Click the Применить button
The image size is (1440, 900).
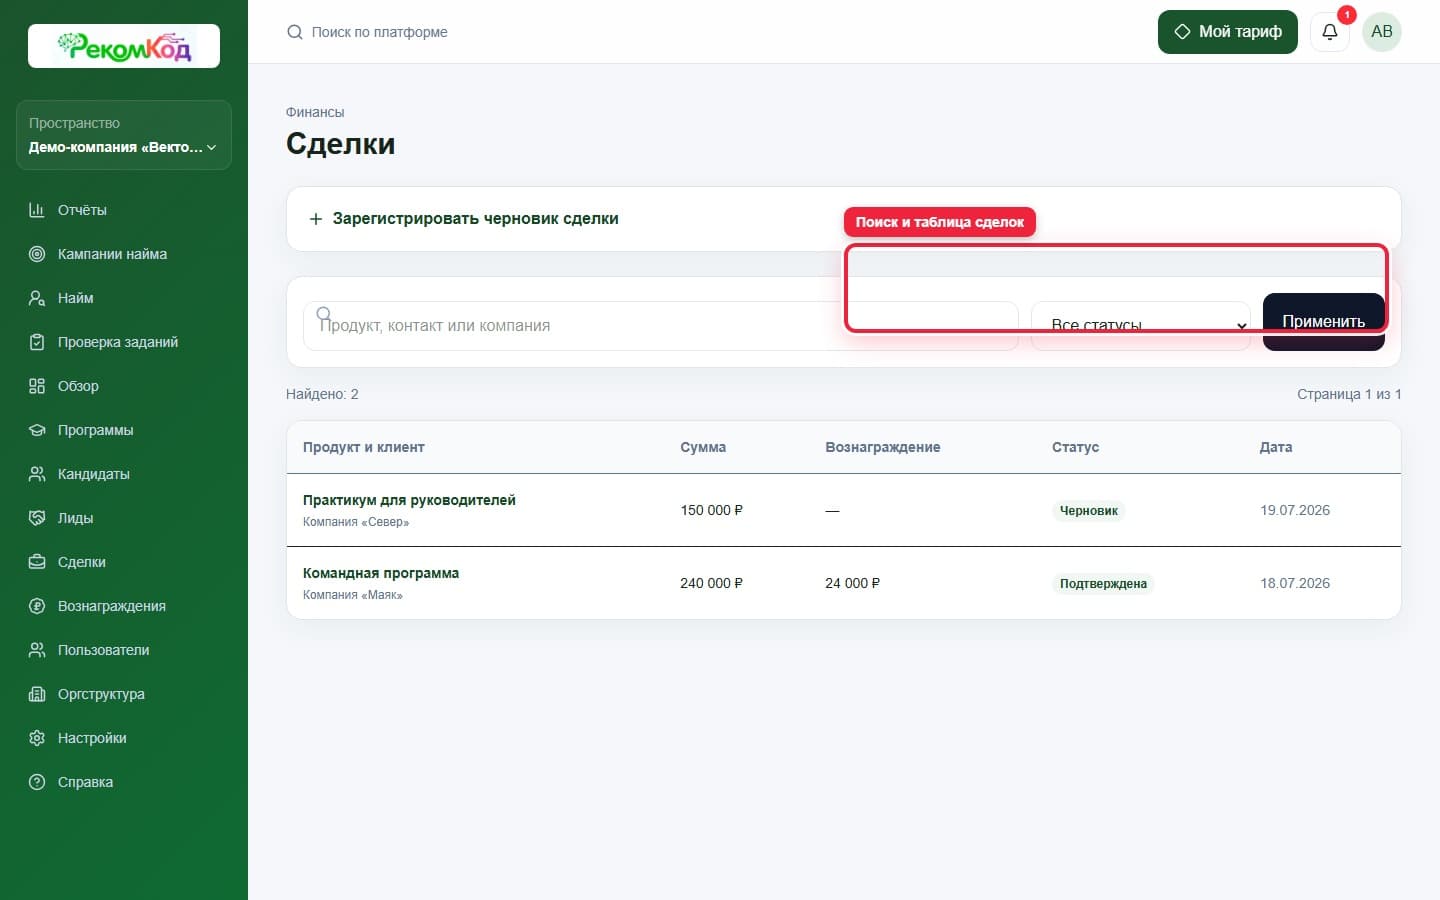[x=1324, y=322]
